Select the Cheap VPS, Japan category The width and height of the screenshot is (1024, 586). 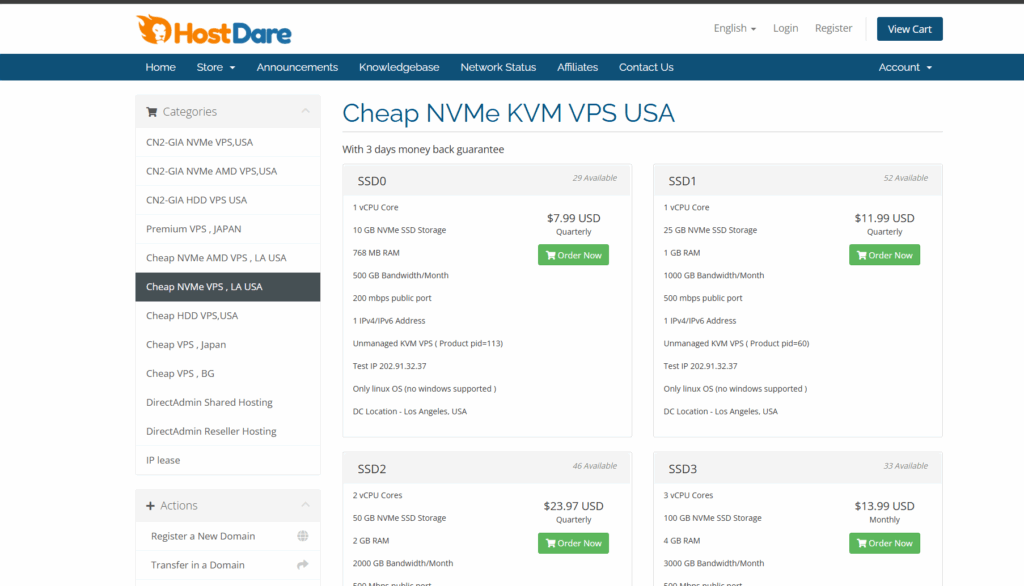(x=228, y=344)
